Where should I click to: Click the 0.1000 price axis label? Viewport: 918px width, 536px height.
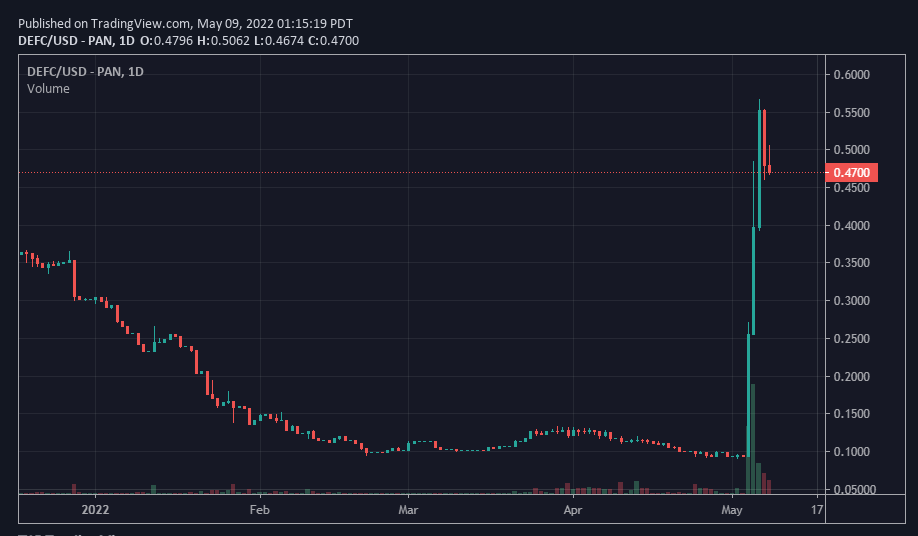(x=851, y=452)
